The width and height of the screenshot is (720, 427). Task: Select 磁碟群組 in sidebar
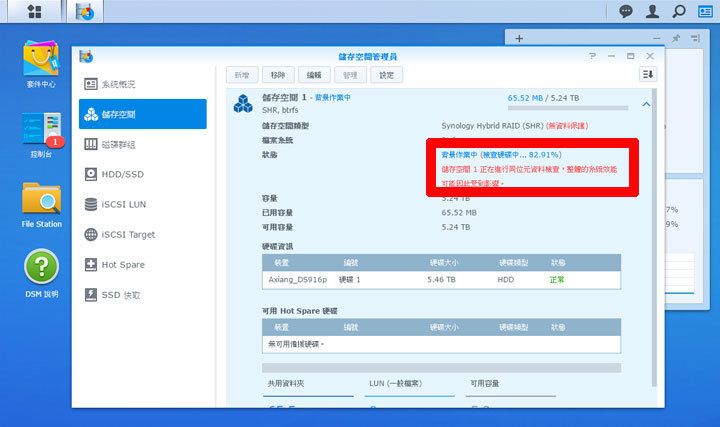pos(143,144)
